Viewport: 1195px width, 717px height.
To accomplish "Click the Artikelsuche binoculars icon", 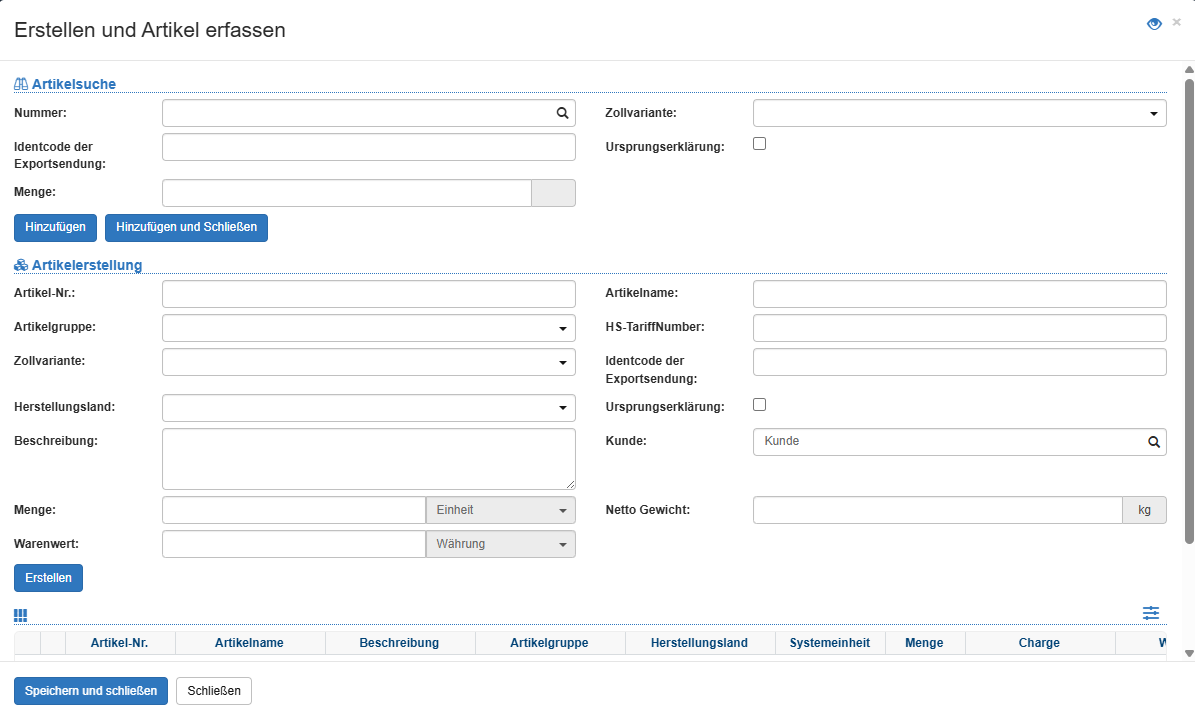I will point(21,84).
